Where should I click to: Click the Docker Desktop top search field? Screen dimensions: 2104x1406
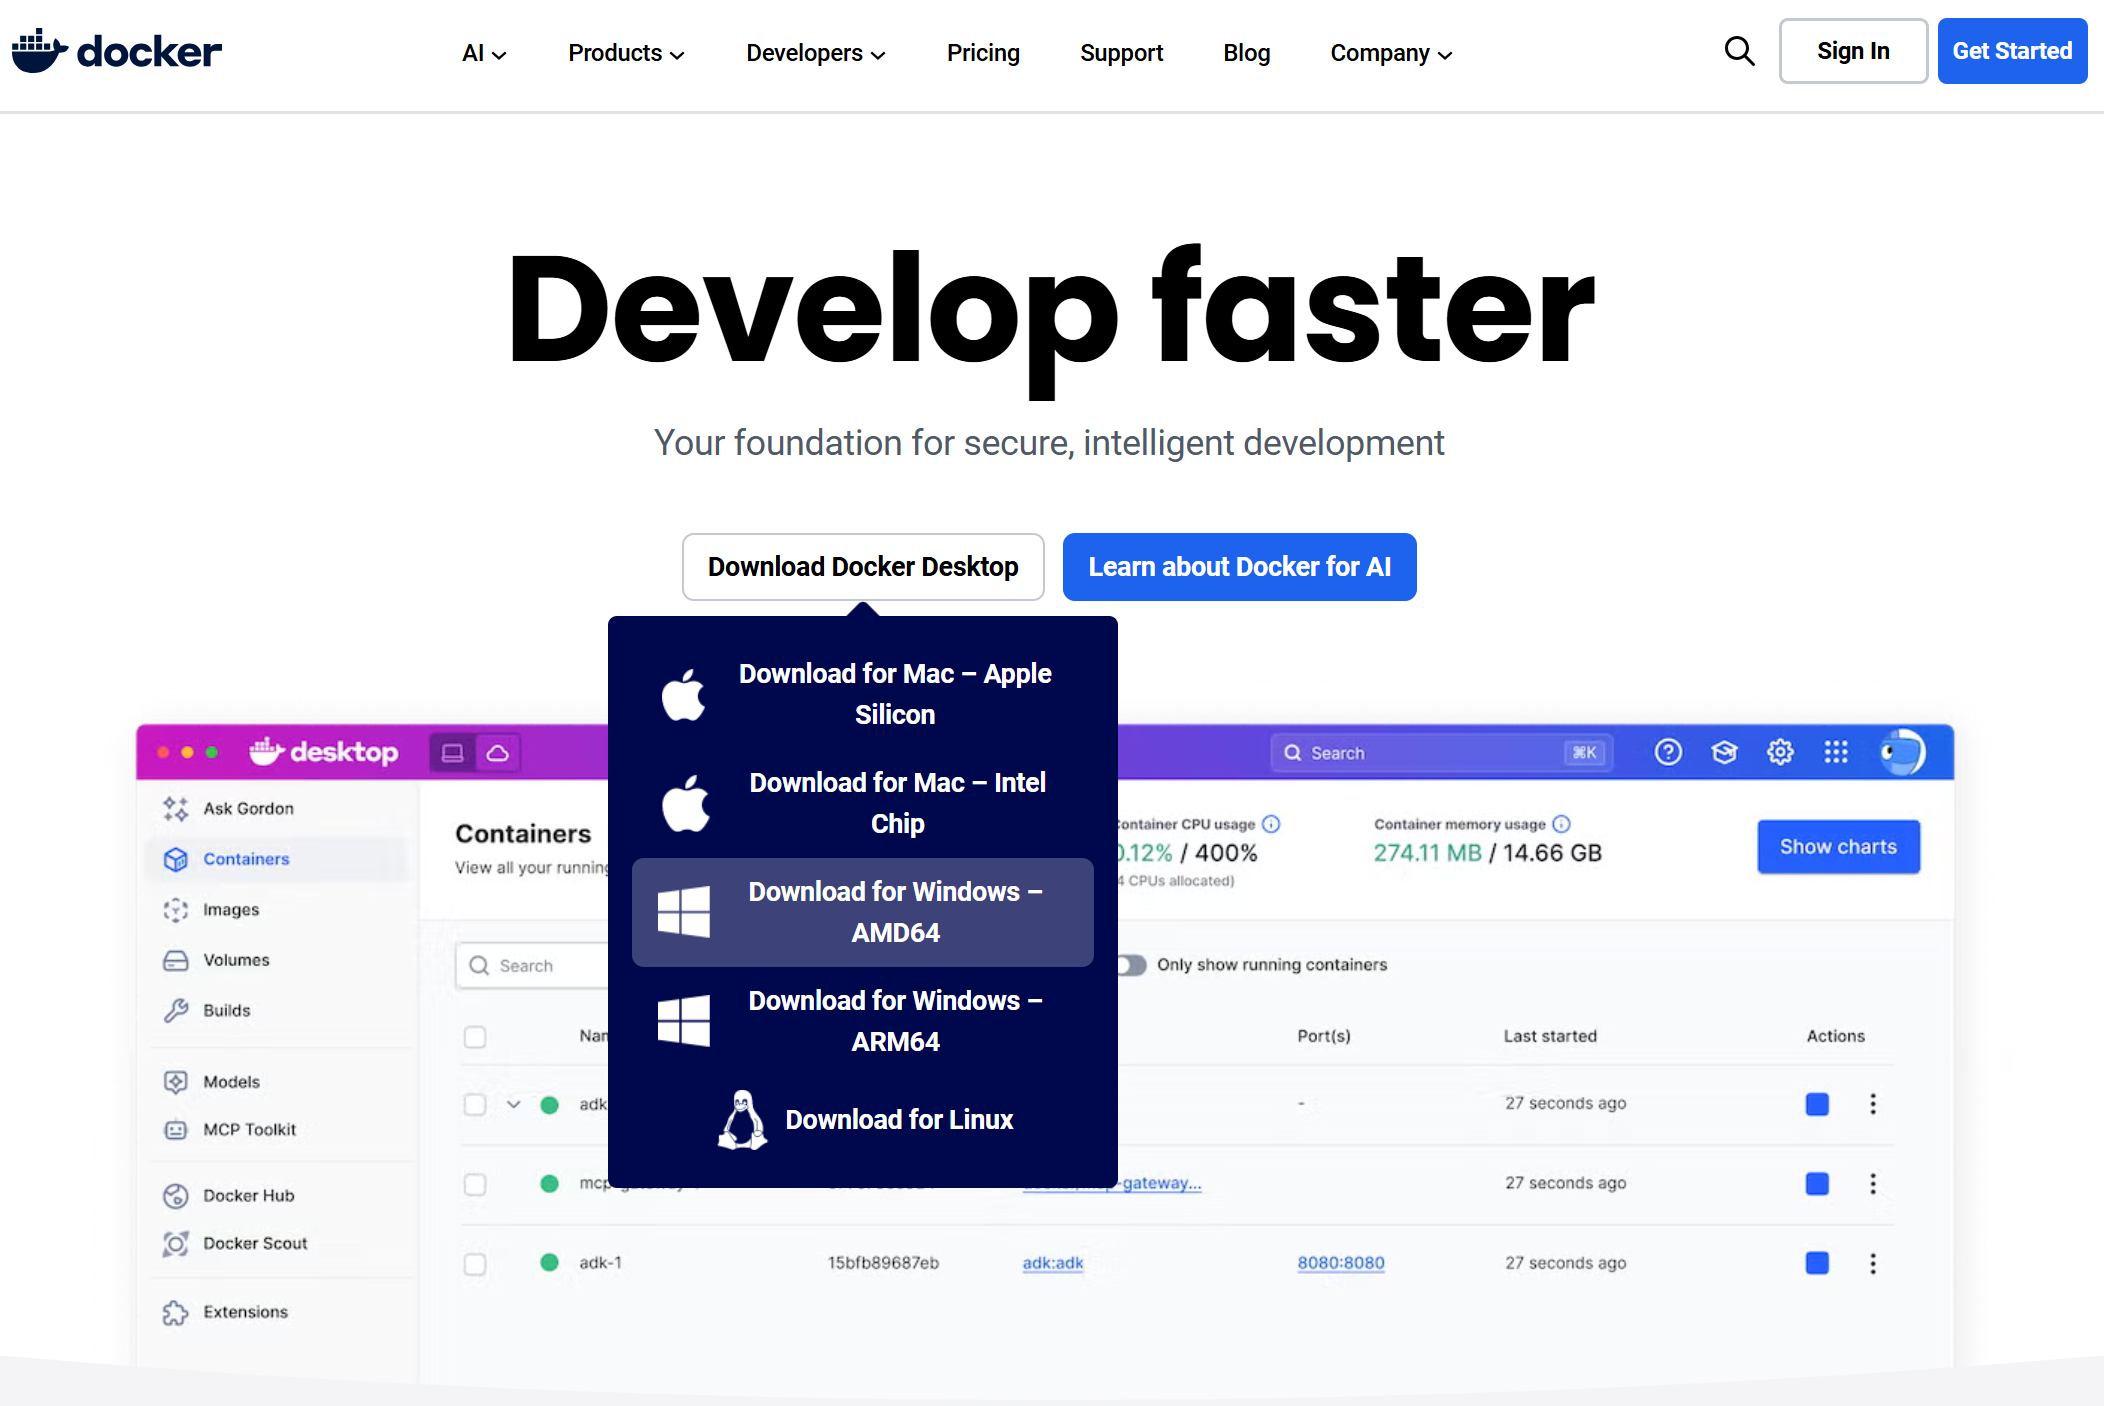pyautogui.click(x=1441, y=753)
